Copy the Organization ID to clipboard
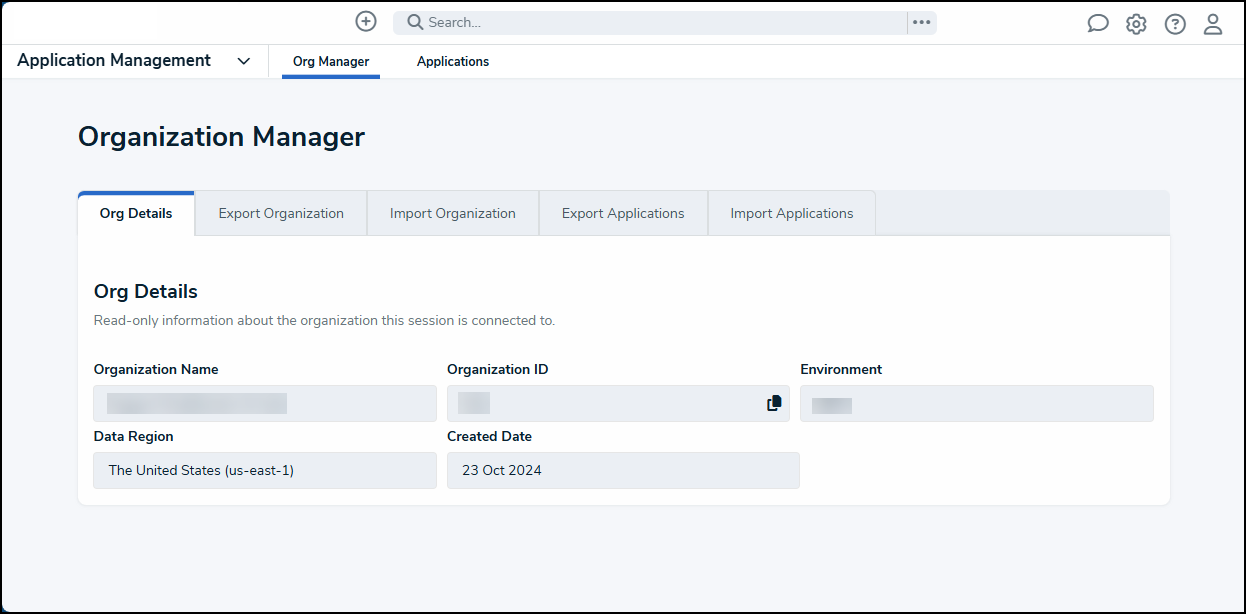 click(774, 403)
